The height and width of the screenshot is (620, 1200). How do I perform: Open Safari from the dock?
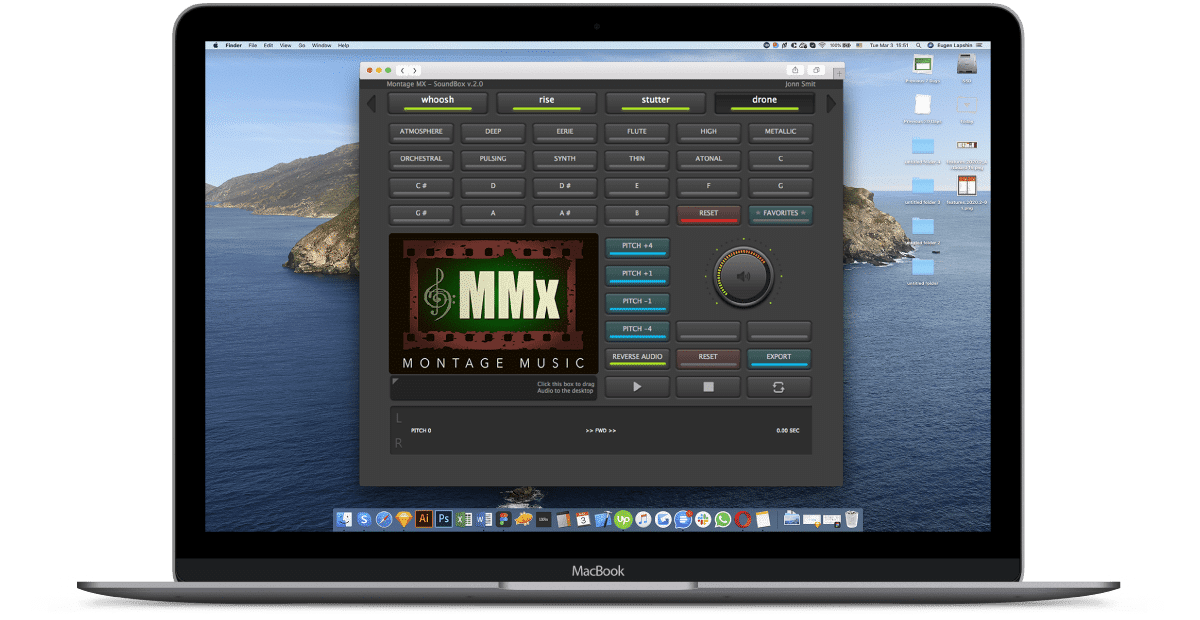coord(384,519)
